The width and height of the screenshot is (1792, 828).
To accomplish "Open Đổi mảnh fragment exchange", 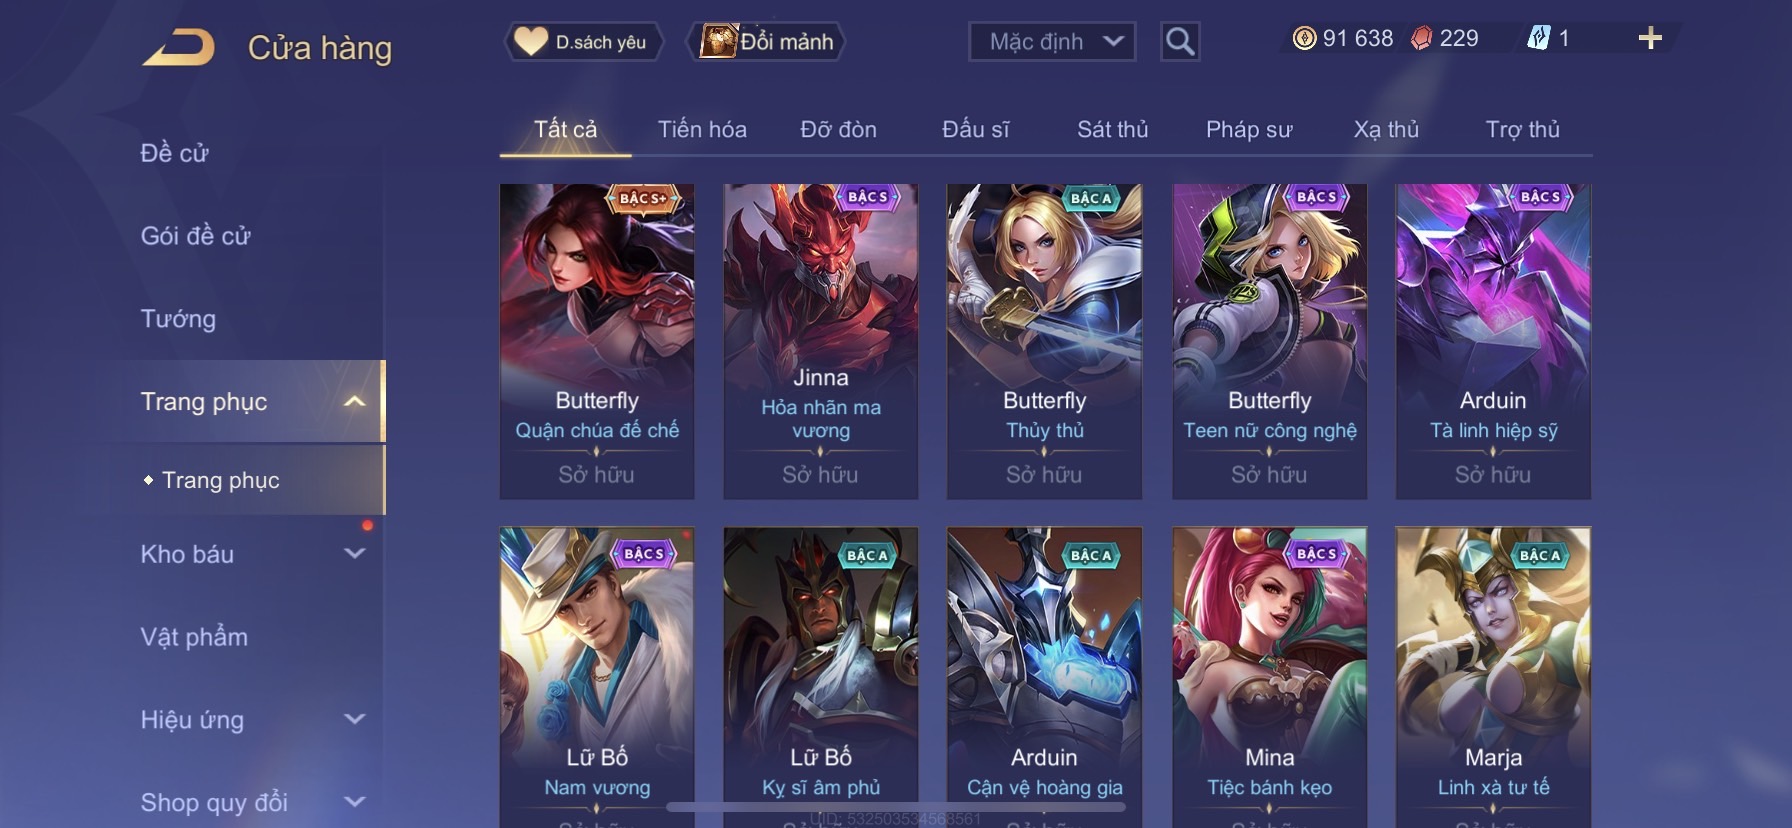I will [x=767, y=42].
